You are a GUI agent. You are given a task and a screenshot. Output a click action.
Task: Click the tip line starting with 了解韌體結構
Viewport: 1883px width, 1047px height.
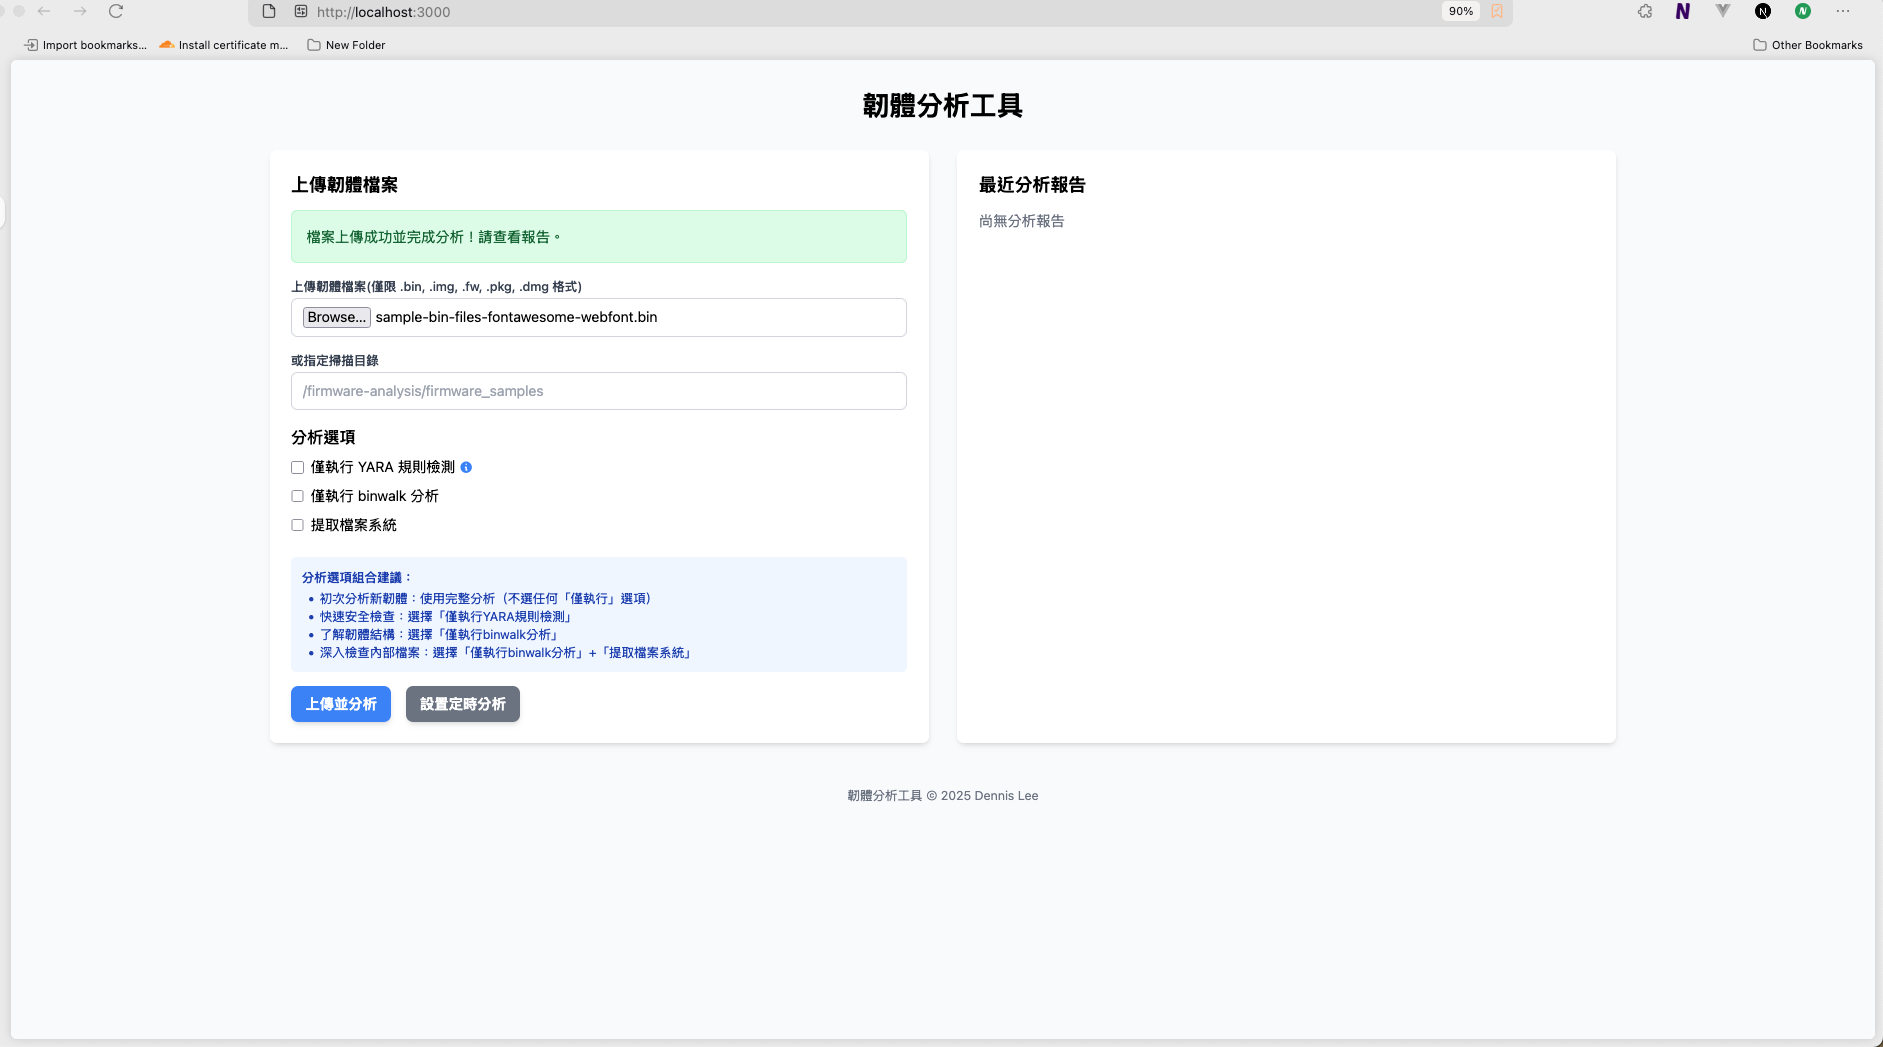439,634
